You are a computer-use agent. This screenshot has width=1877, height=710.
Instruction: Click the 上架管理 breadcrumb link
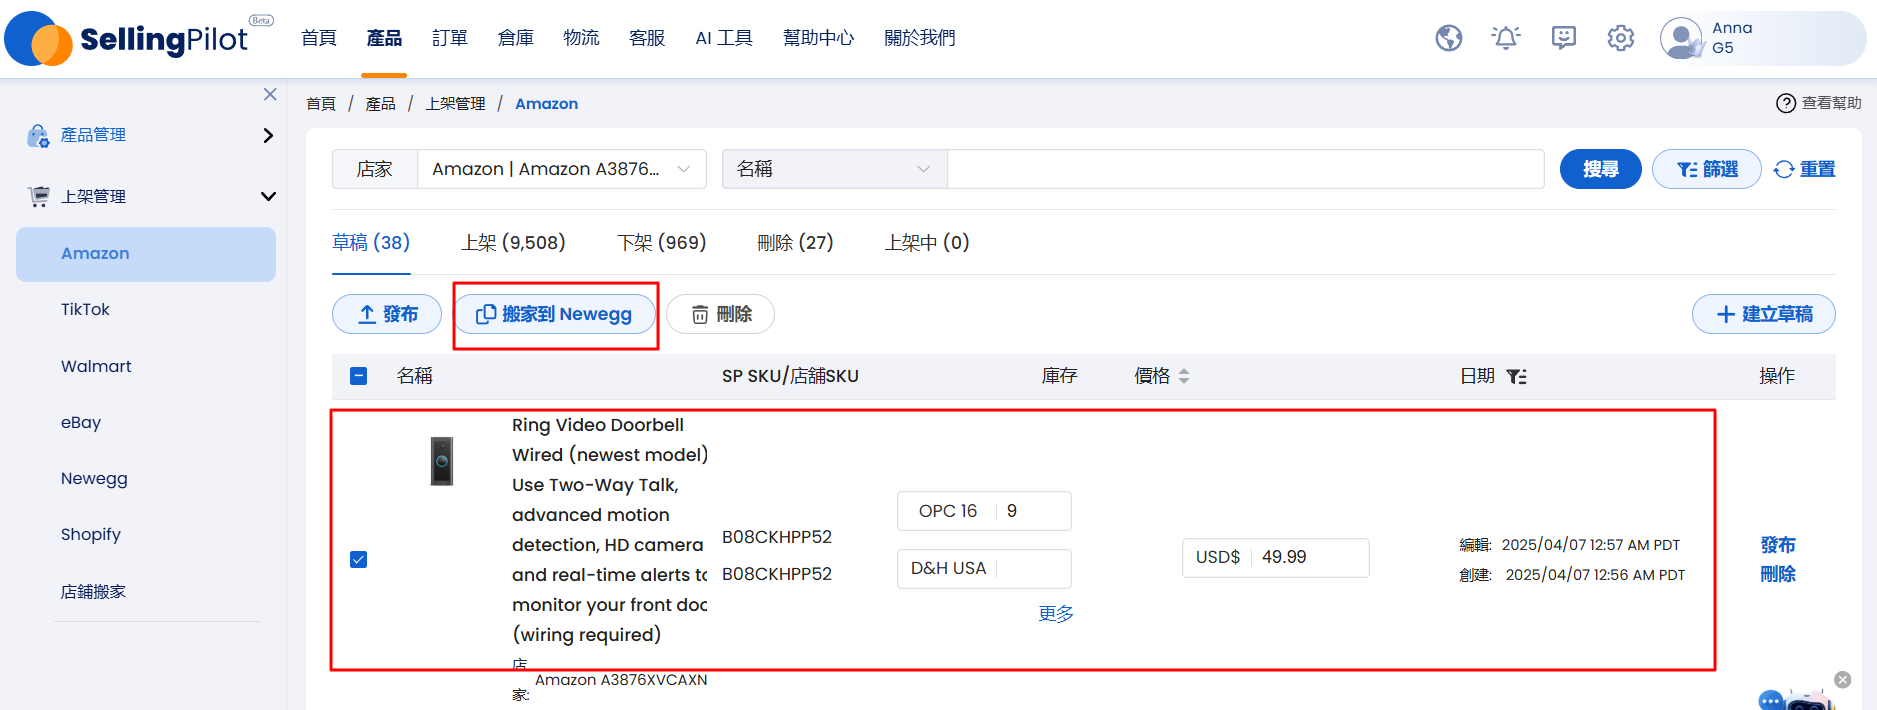click(456, 104)
